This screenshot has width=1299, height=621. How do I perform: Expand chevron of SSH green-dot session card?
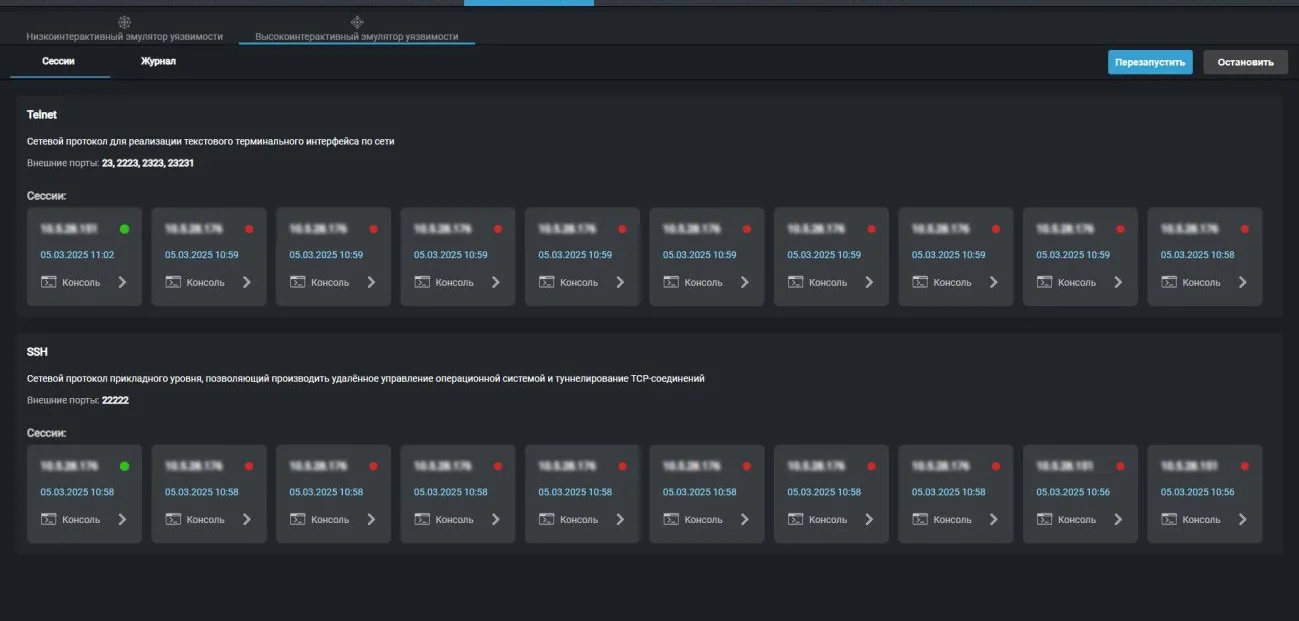pos(122,519)
